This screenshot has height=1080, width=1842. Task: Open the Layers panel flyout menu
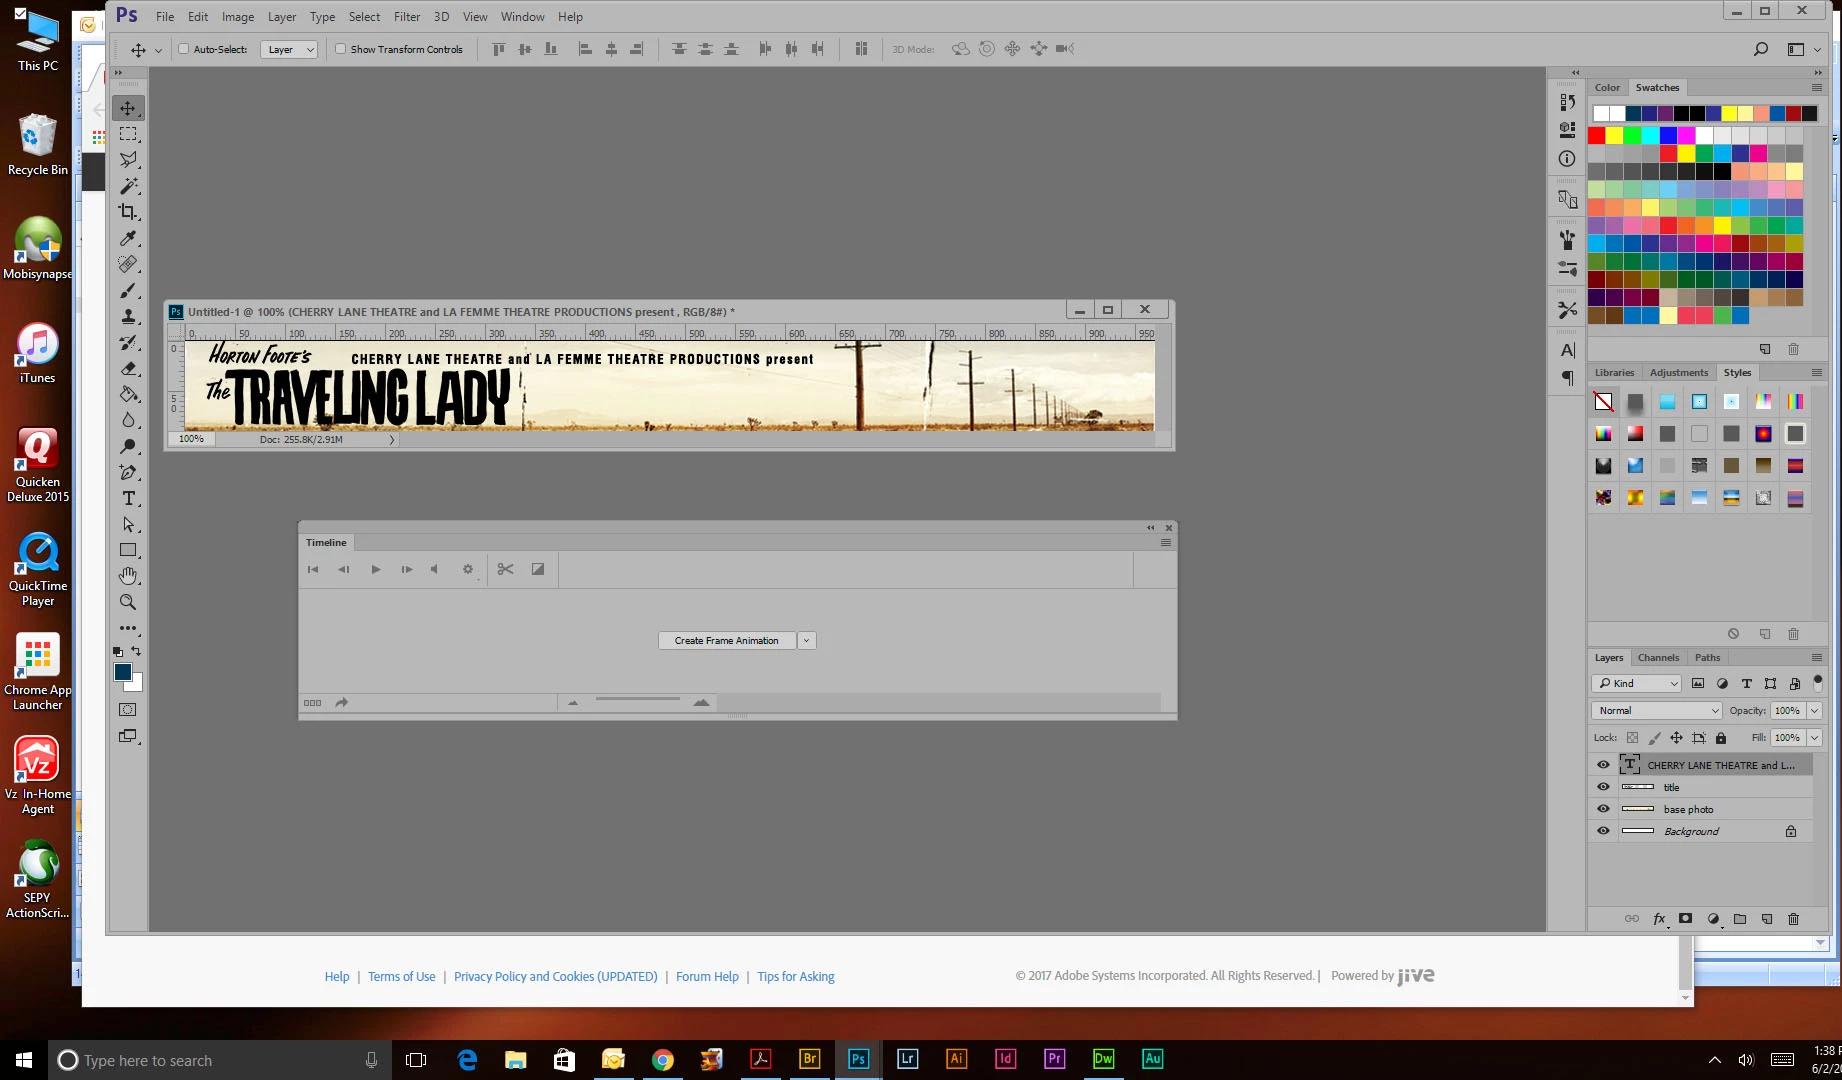[x=1816, y=658]
